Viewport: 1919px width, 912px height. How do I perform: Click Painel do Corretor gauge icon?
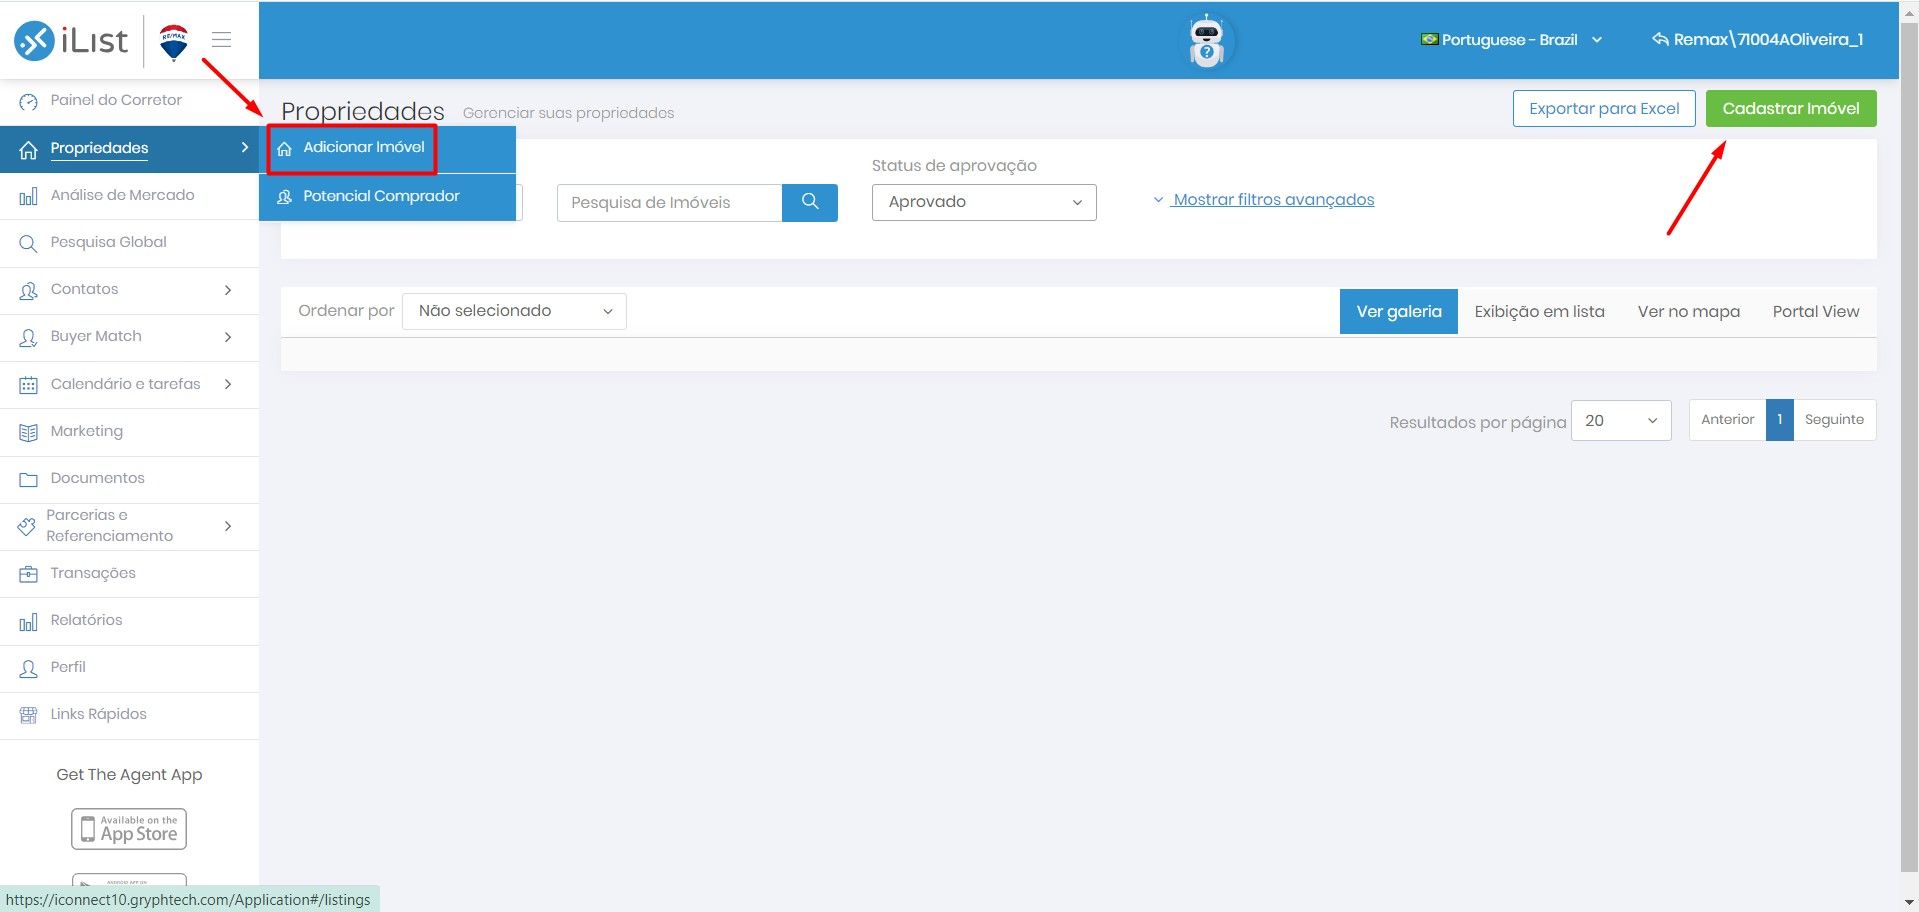28,101
